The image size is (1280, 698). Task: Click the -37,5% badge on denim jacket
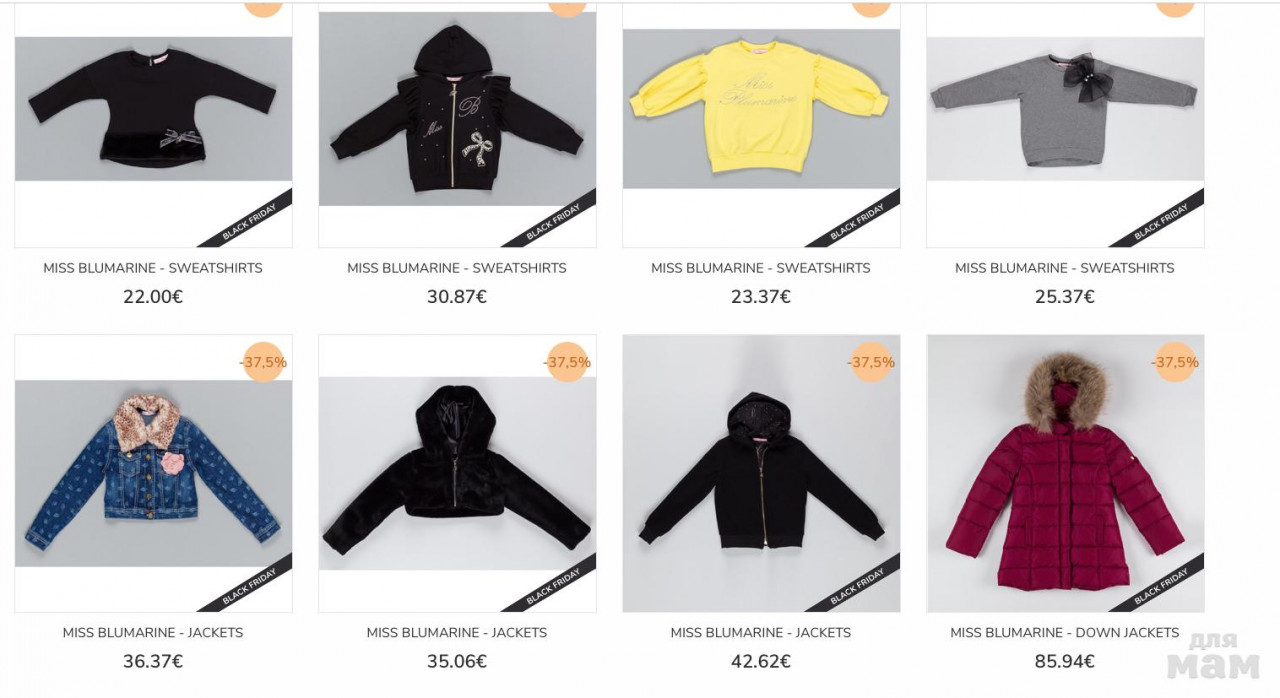tap(264, 362)
